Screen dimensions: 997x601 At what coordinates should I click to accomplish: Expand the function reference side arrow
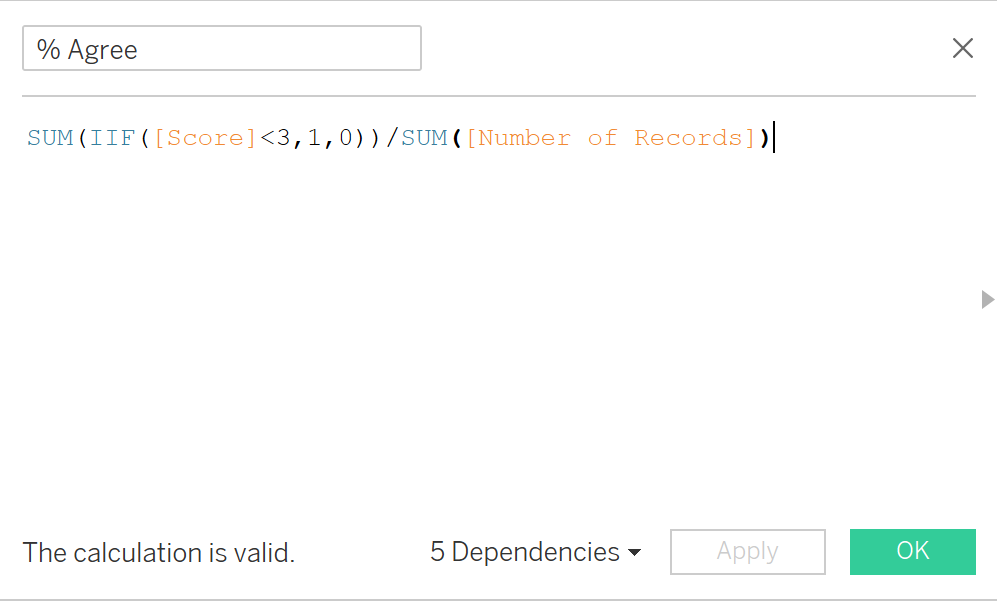[988, 299]
